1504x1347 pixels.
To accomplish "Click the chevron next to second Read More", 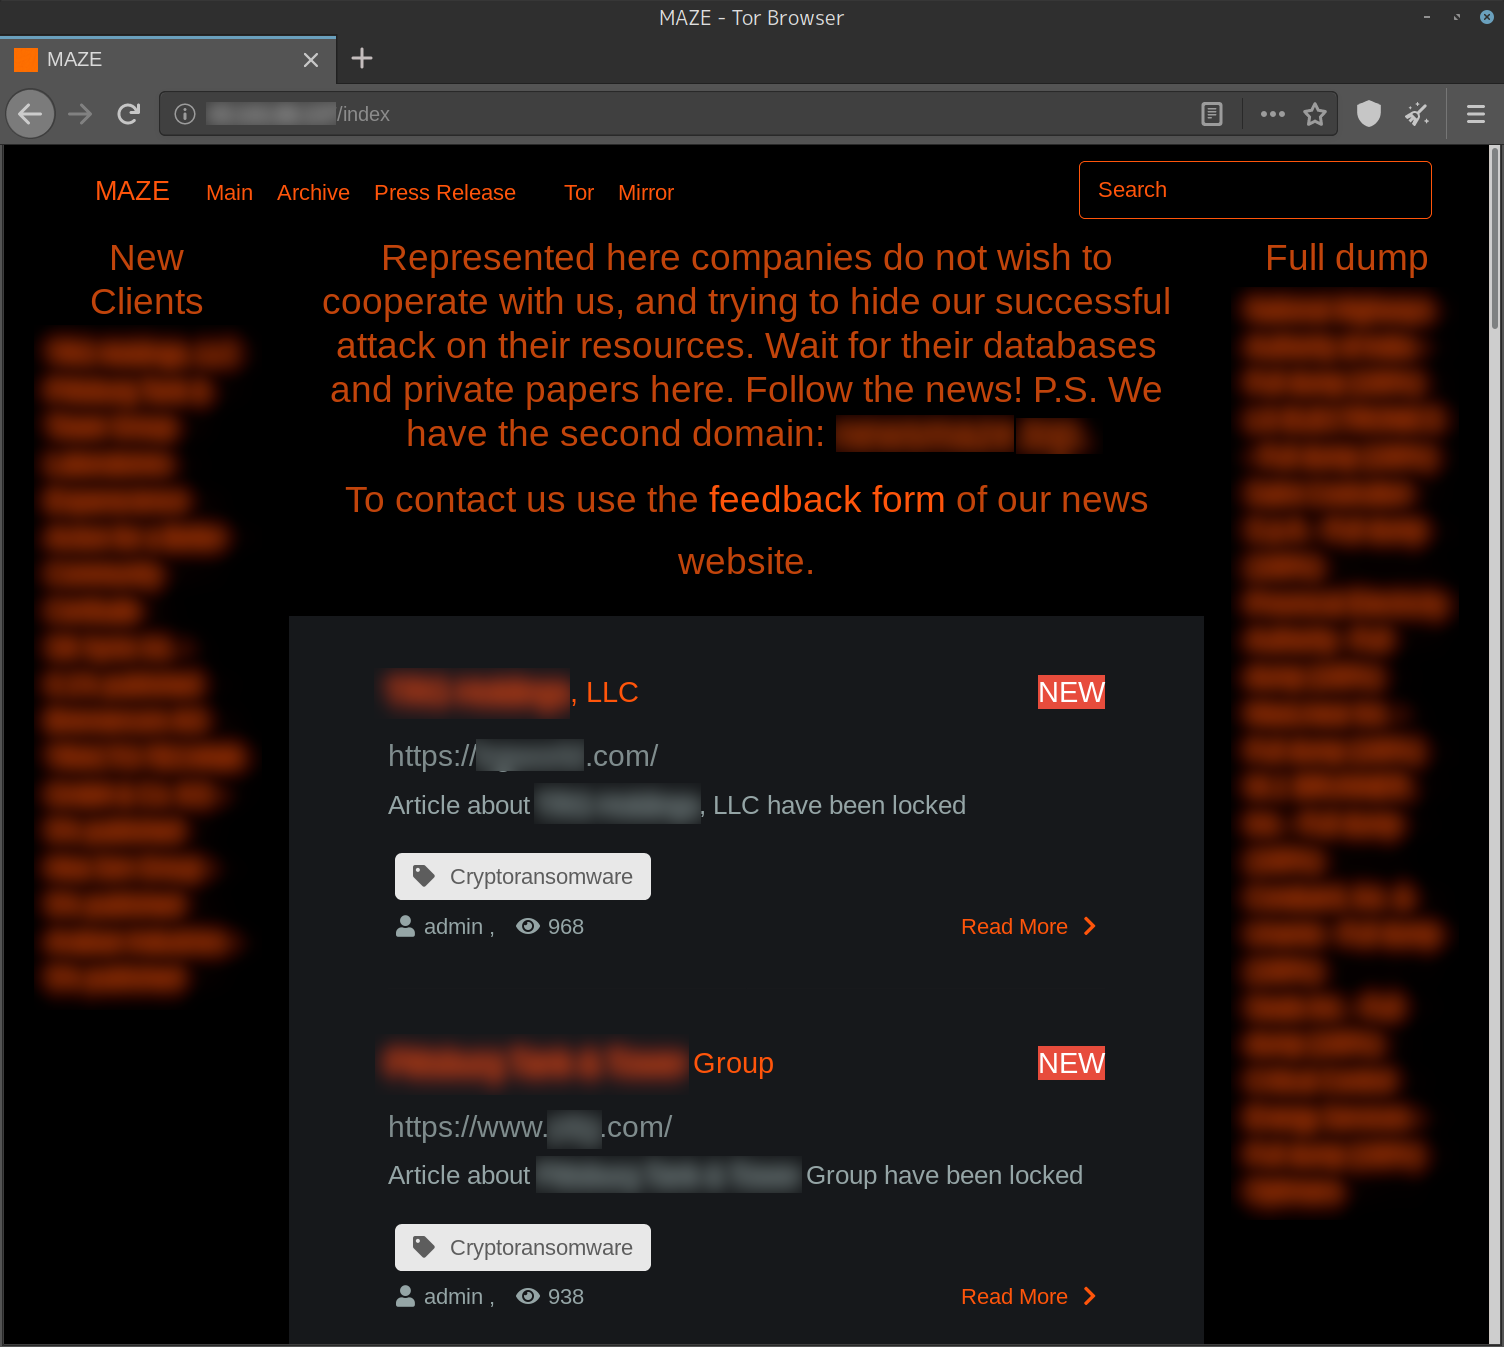I will (1089, 1296).
